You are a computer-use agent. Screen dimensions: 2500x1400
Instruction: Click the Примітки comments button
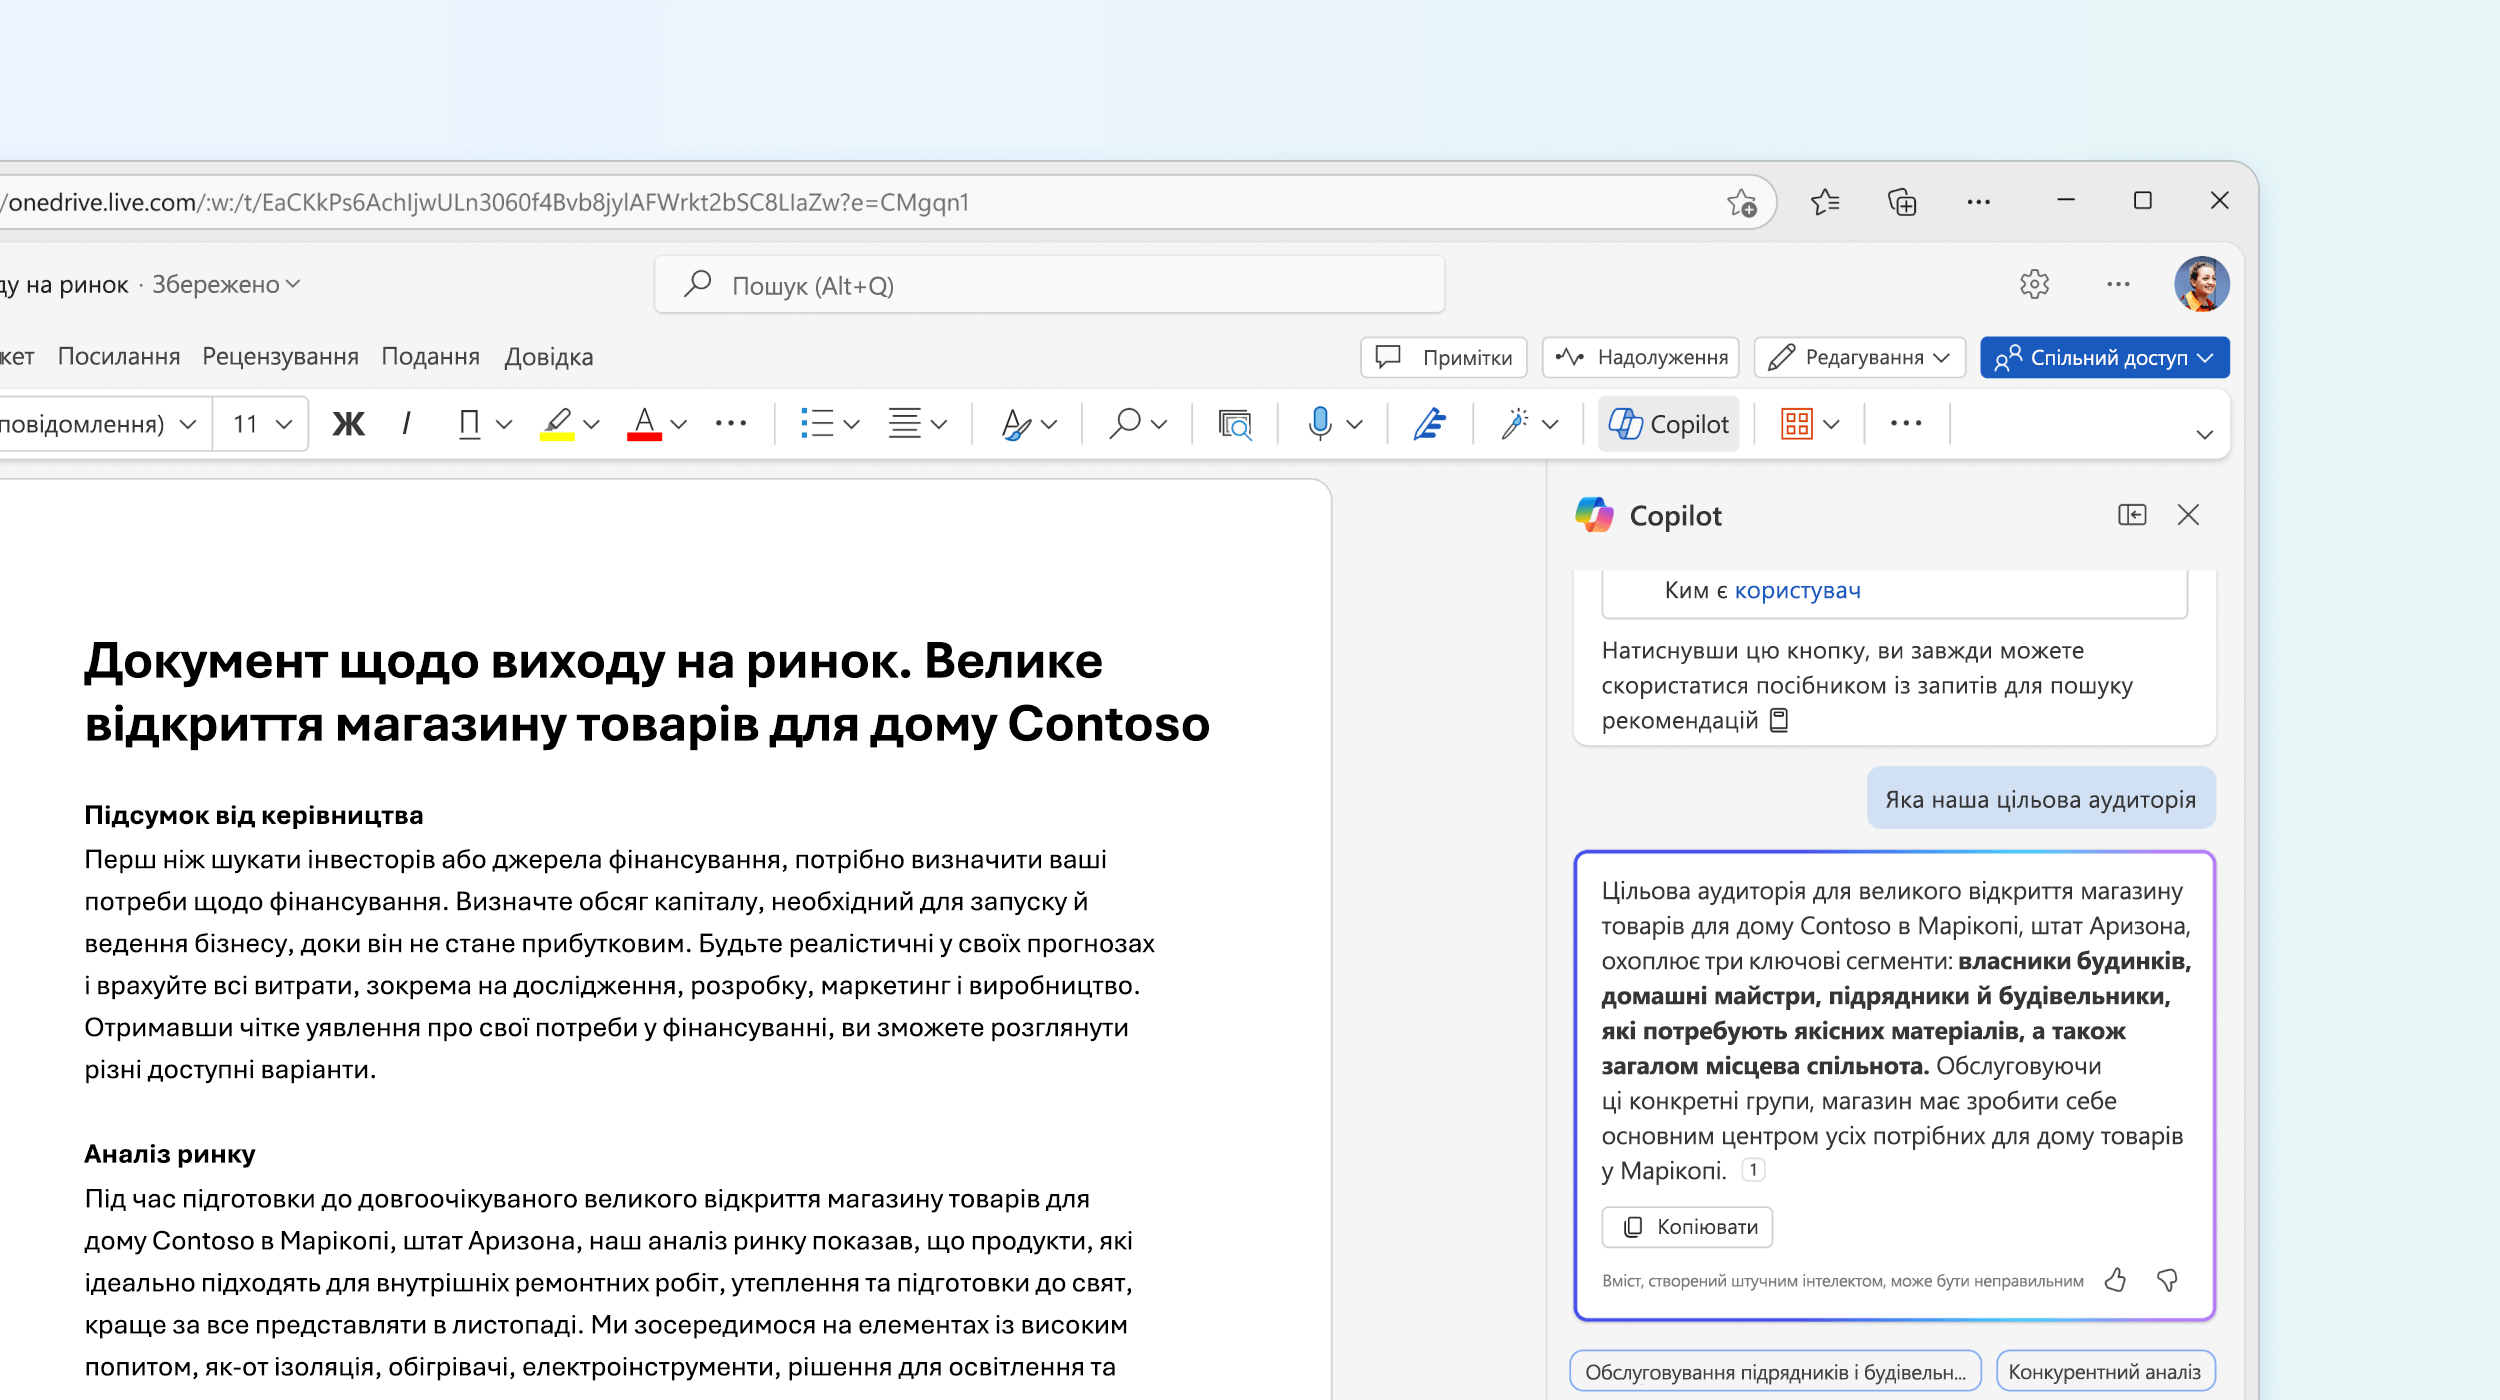(x=1443, y=358)
